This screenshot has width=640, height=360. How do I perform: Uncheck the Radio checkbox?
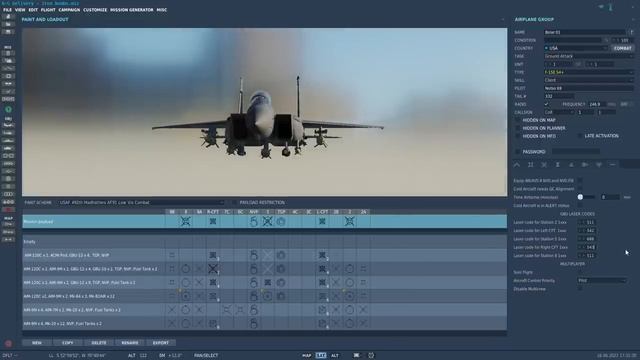(546, 104)
